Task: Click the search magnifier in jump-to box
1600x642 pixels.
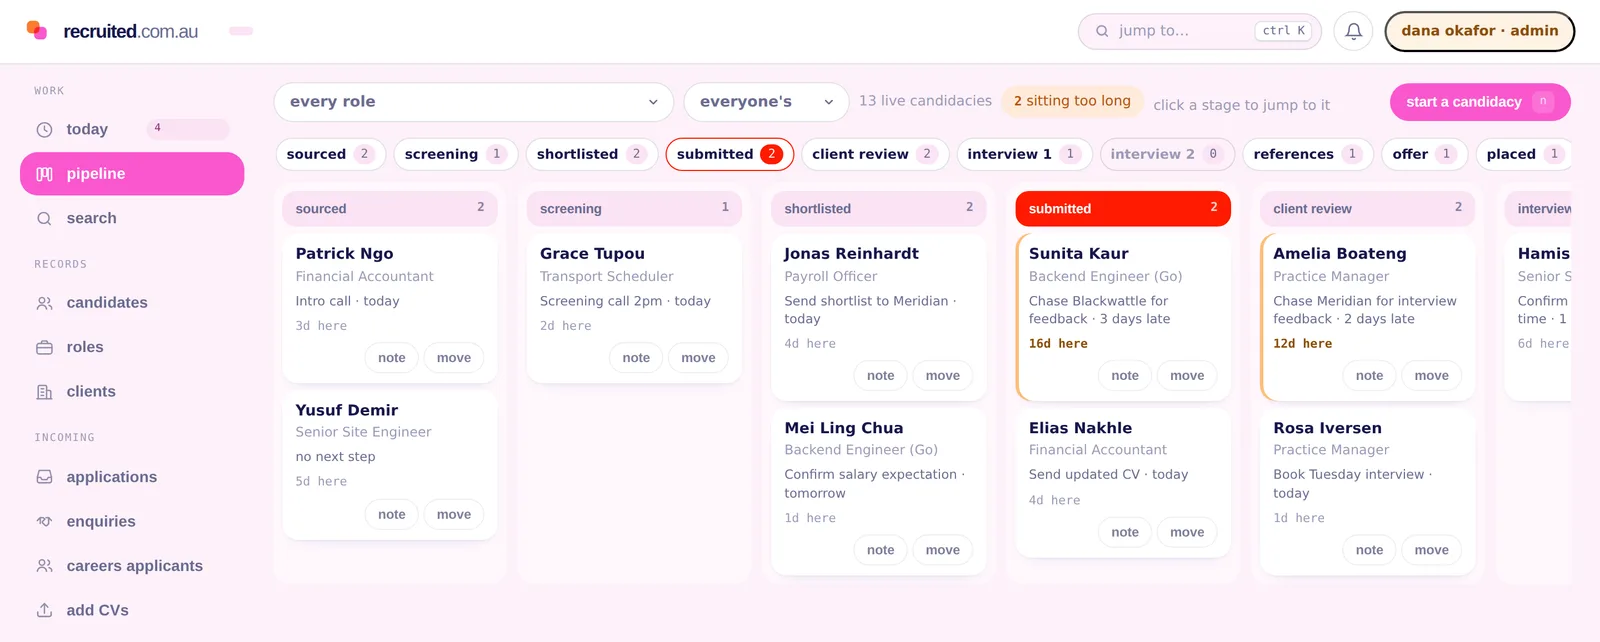Action: [x=1102, y=31]
